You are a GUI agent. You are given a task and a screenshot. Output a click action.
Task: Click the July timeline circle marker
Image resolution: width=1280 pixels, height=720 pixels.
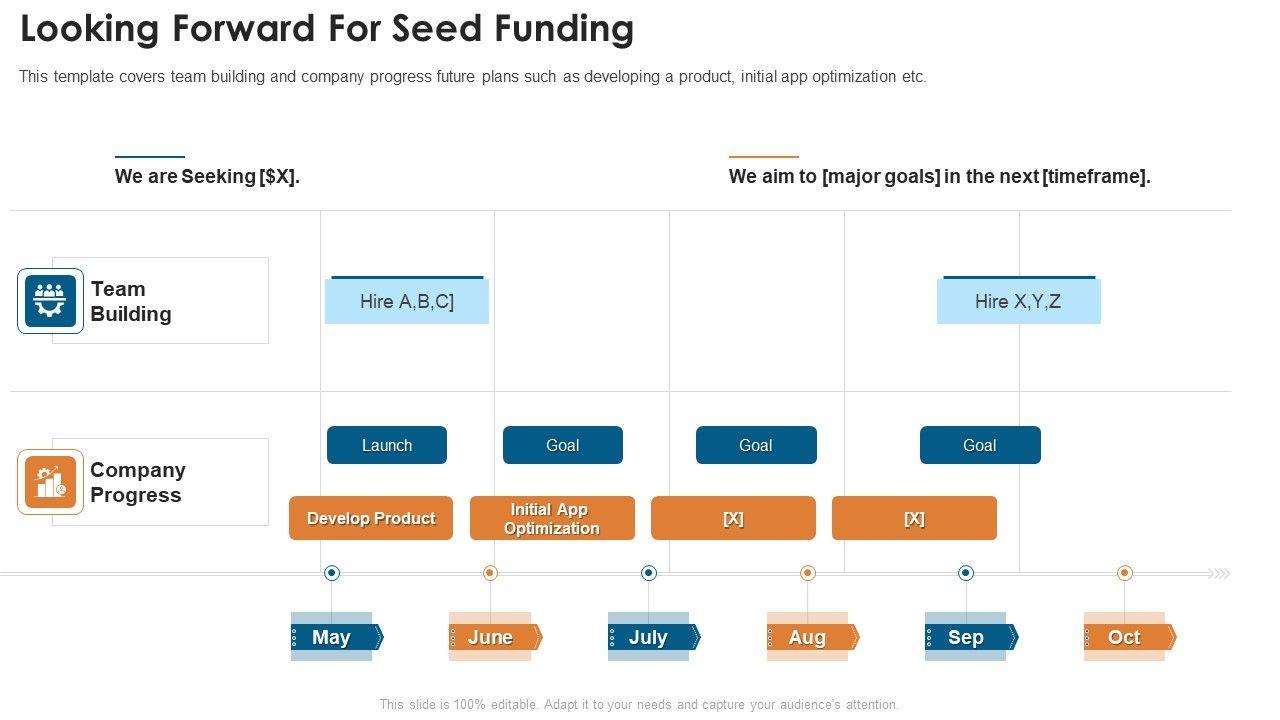click(x=649, y=573)
